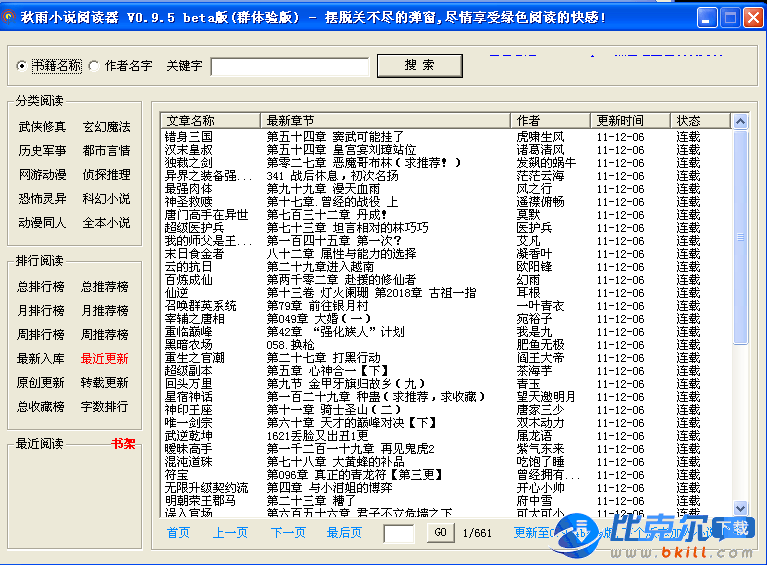Image resolution: width=767 pixels, height=565 pixels.
Task: Click the page number box beside GO
Action: [399, 533]
